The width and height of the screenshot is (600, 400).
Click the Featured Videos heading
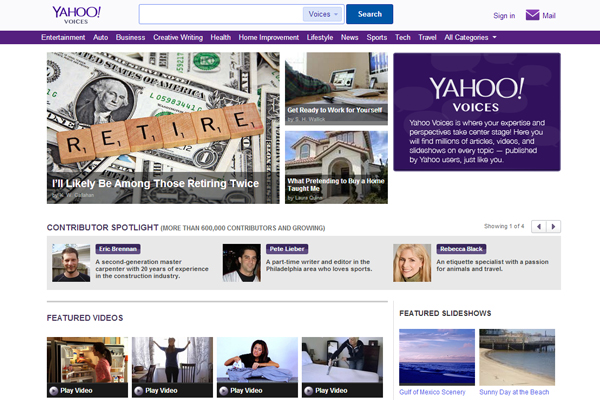click(85, 318)
